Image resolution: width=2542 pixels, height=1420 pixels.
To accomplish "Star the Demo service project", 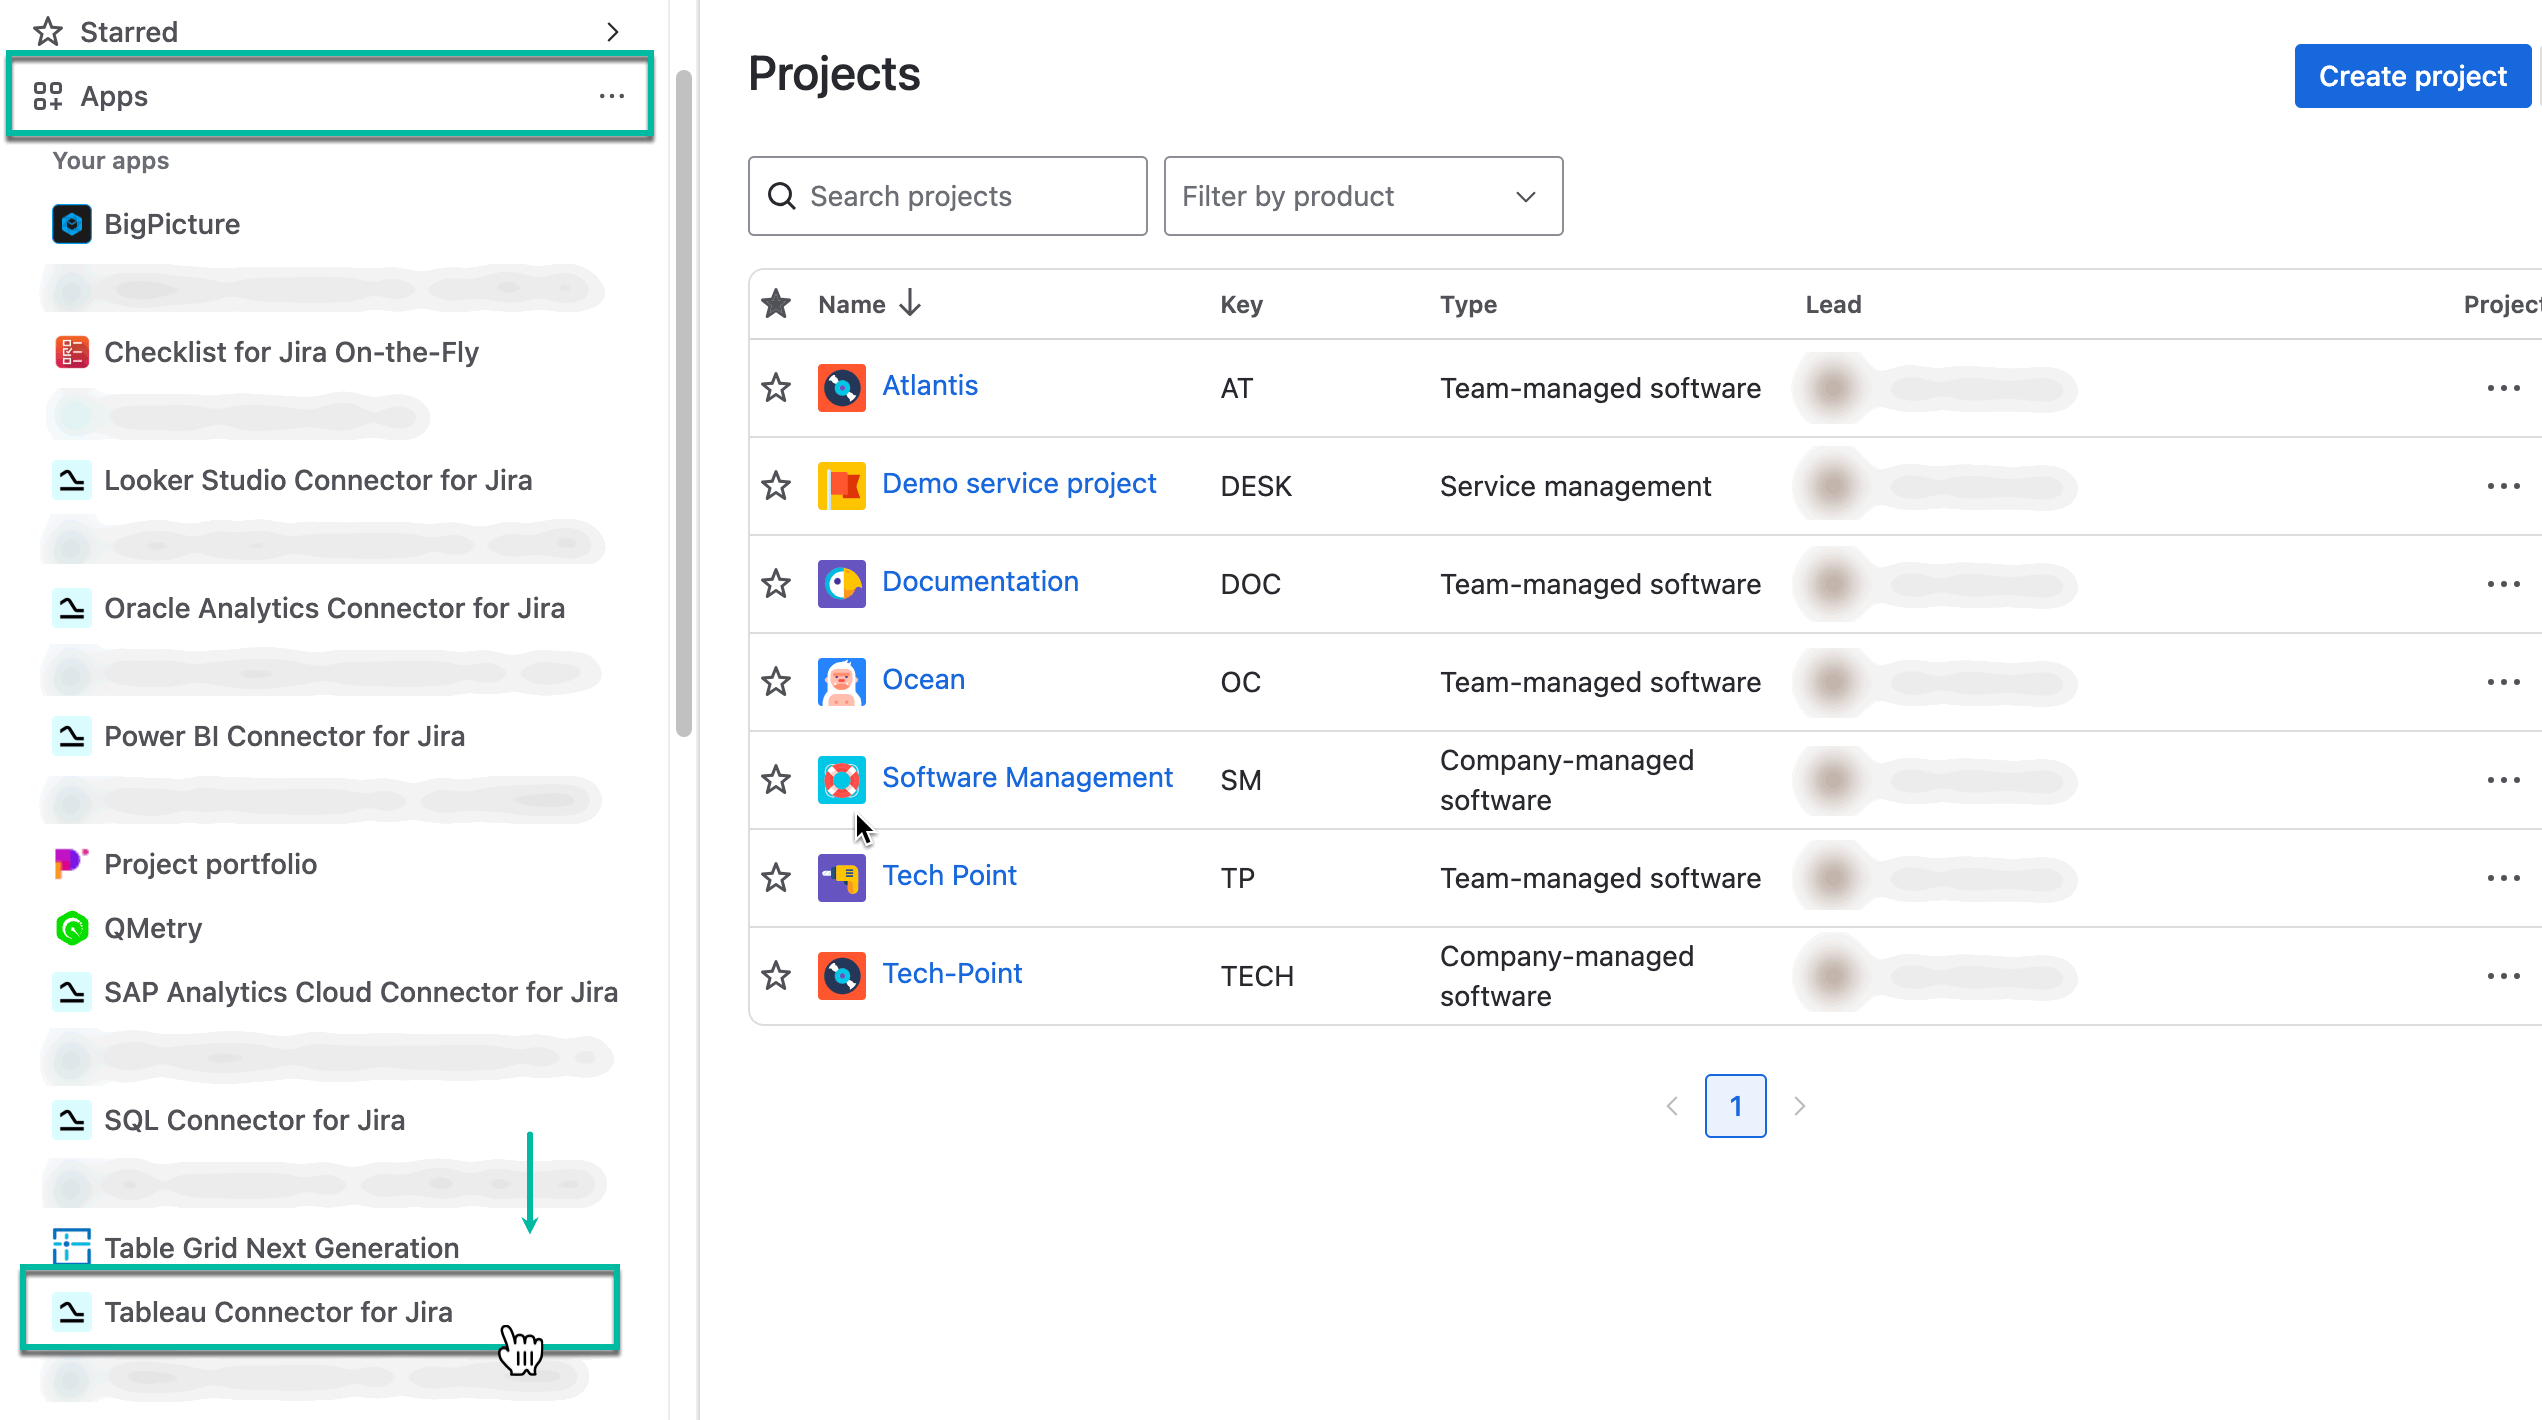I will 775,486.
